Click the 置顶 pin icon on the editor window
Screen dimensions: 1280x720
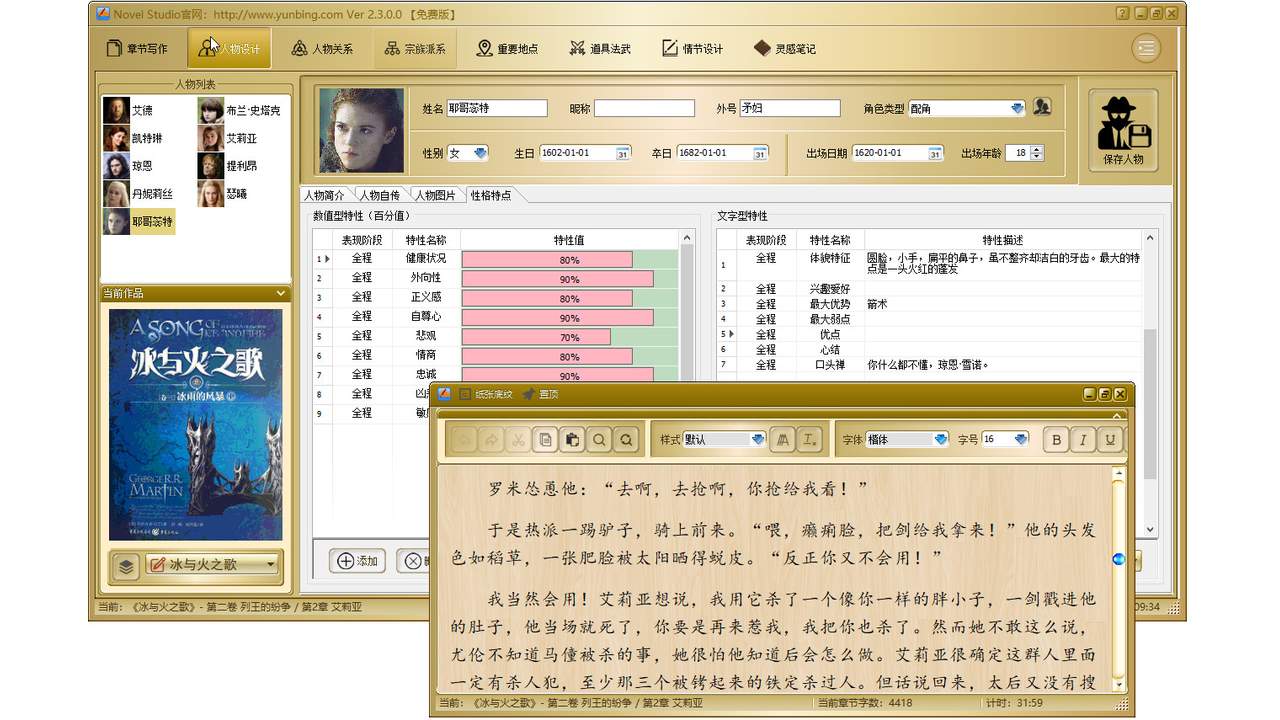pyautogui.click(x=530, y=394)
